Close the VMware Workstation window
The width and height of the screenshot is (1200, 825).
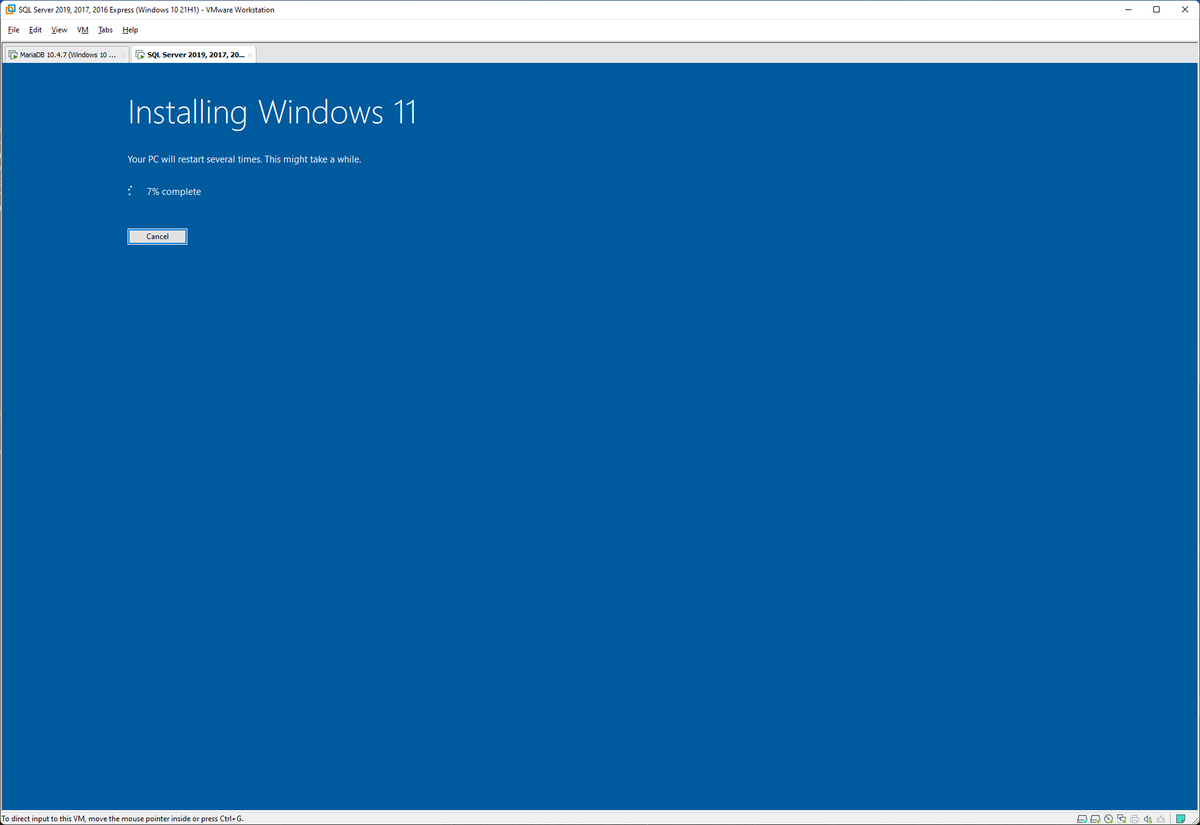(1185, 10)
